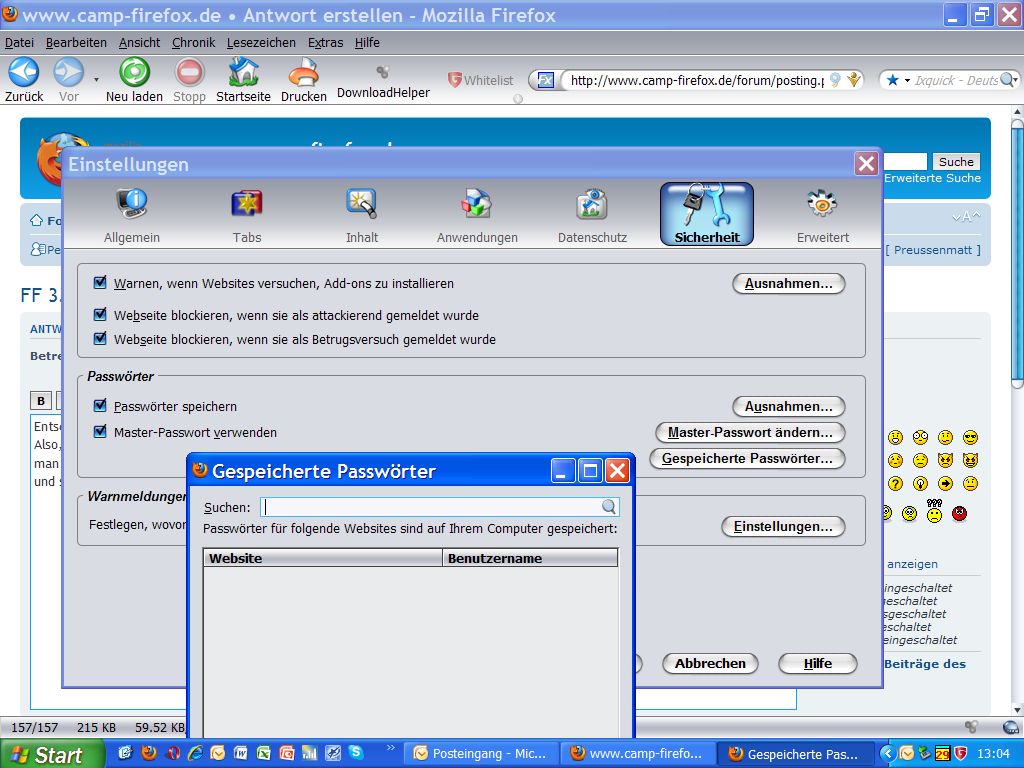
Task: Click the Neu laden reload icon
Action: [x=134, y=73]
